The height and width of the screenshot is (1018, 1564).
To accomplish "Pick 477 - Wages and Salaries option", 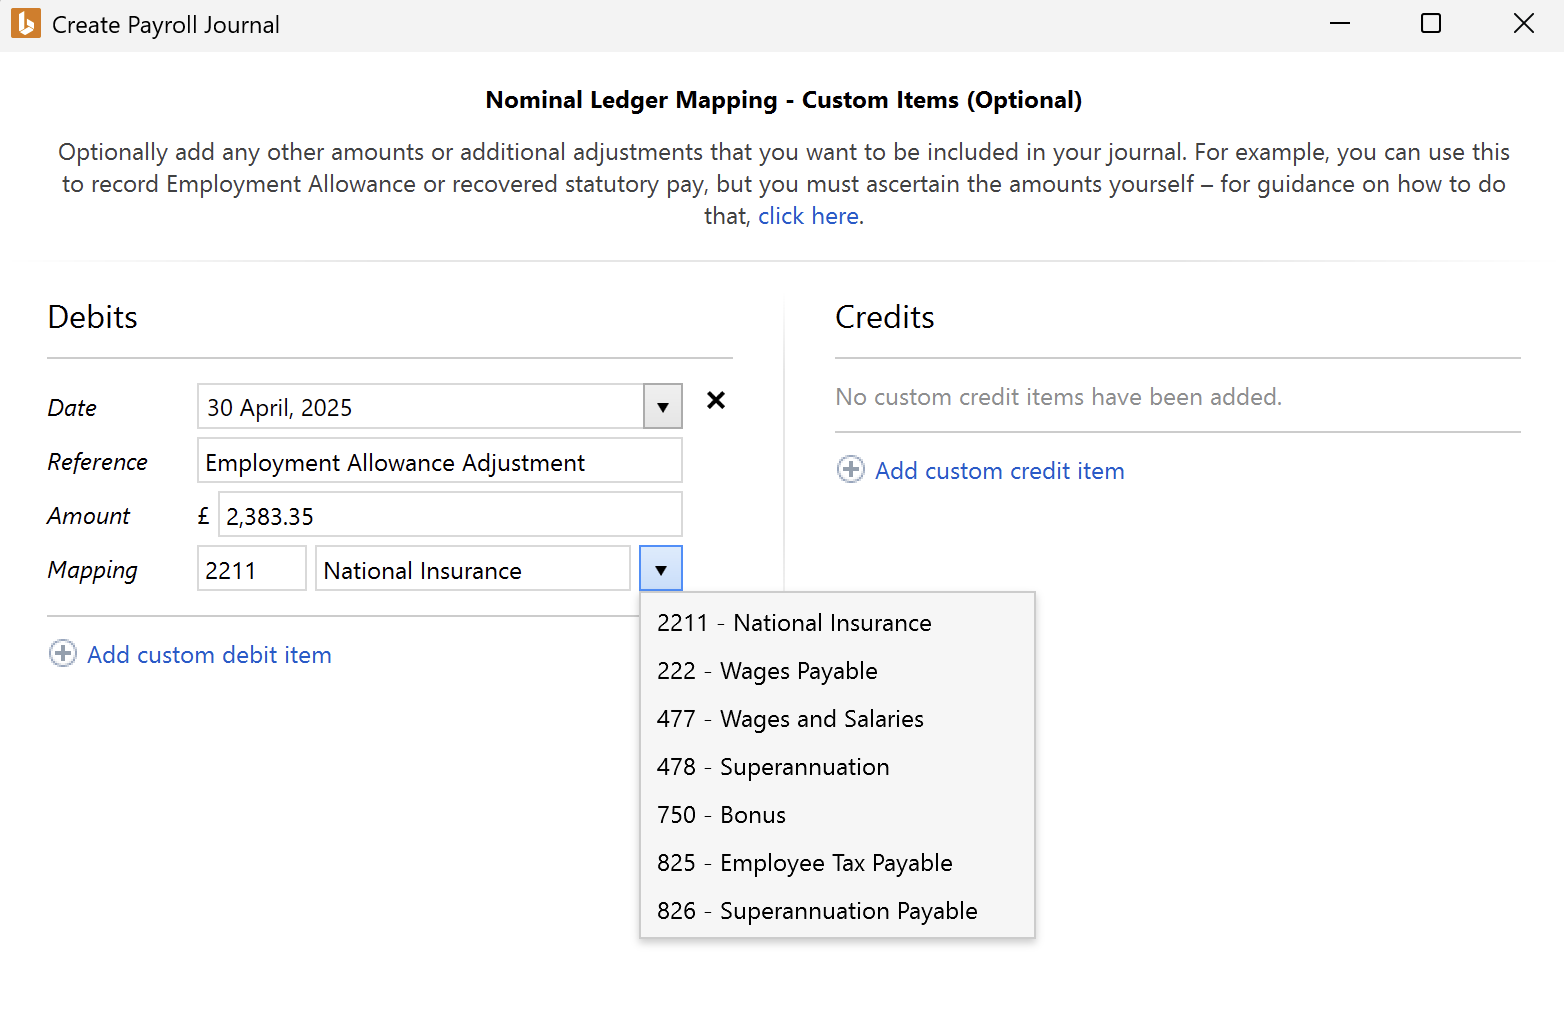I will click(x=837, y=719).
